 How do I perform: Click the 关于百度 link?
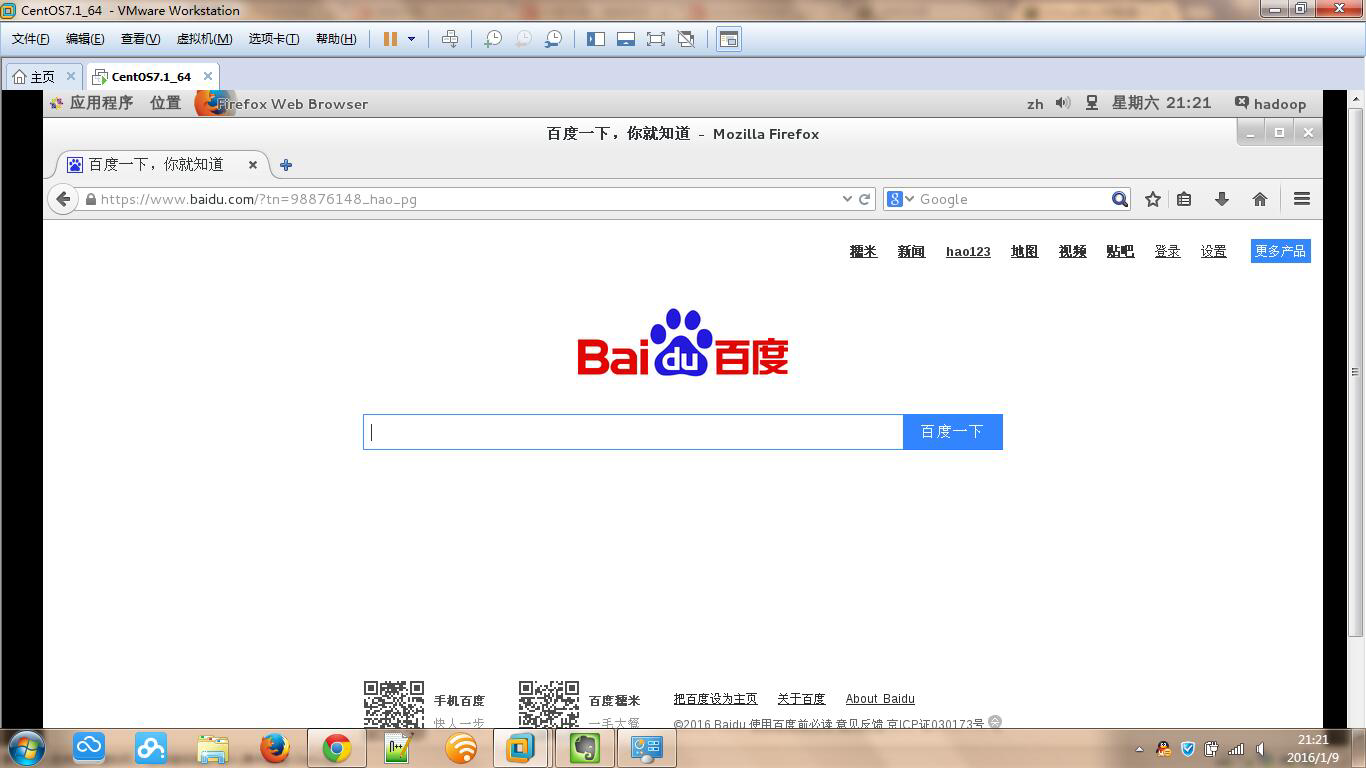(x=801, y=699)
